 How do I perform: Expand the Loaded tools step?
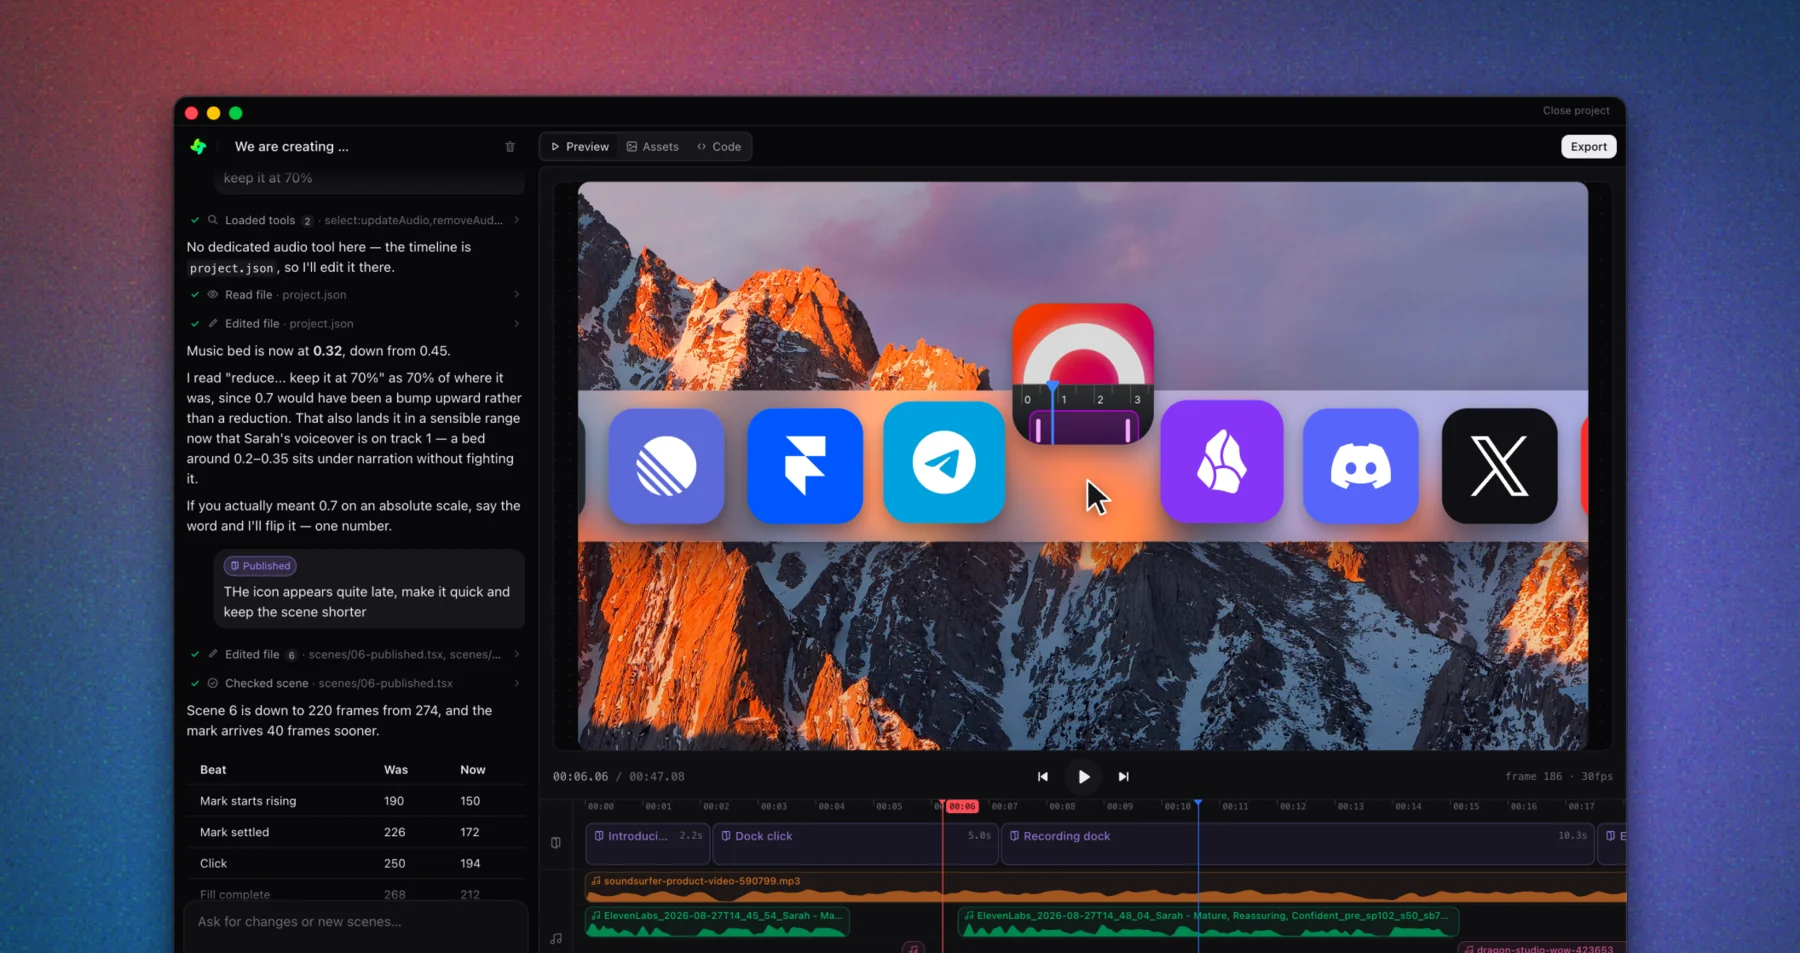[355, 220]
